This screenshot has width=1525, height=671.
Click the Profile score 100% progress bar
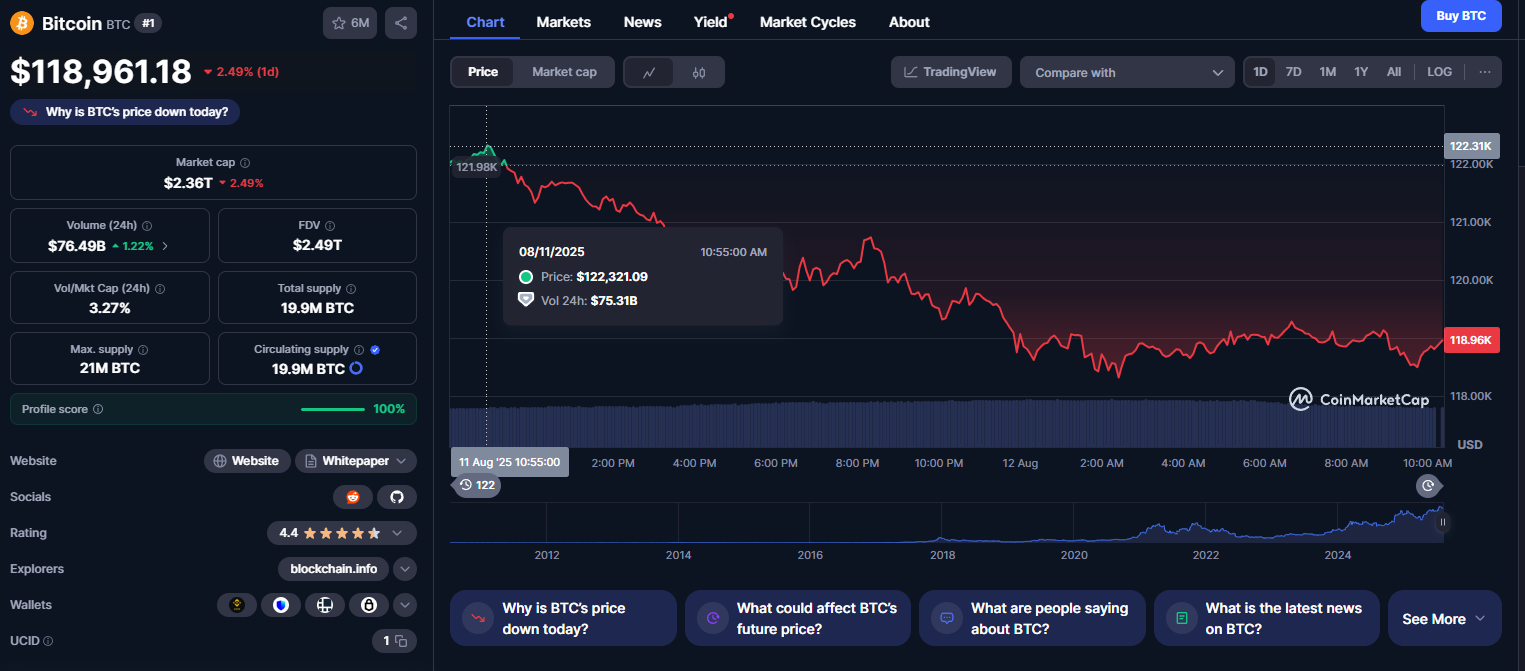point(333,409)
